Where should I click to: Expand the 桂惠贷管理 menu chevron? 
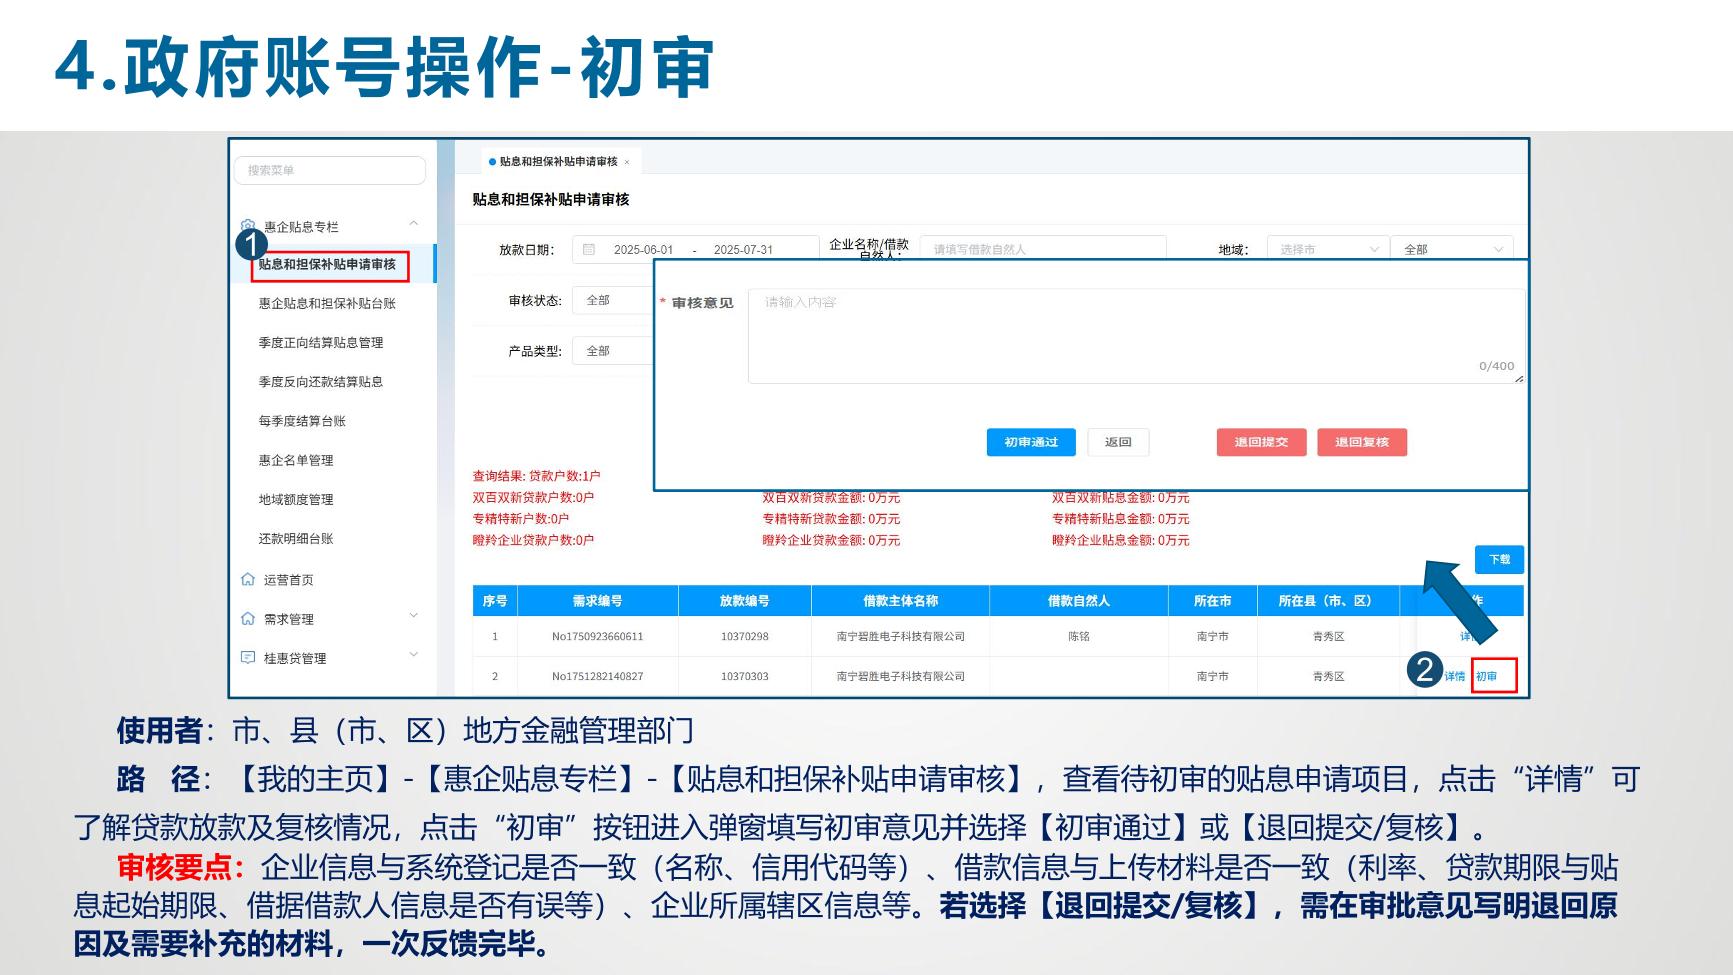click(413, 655)
